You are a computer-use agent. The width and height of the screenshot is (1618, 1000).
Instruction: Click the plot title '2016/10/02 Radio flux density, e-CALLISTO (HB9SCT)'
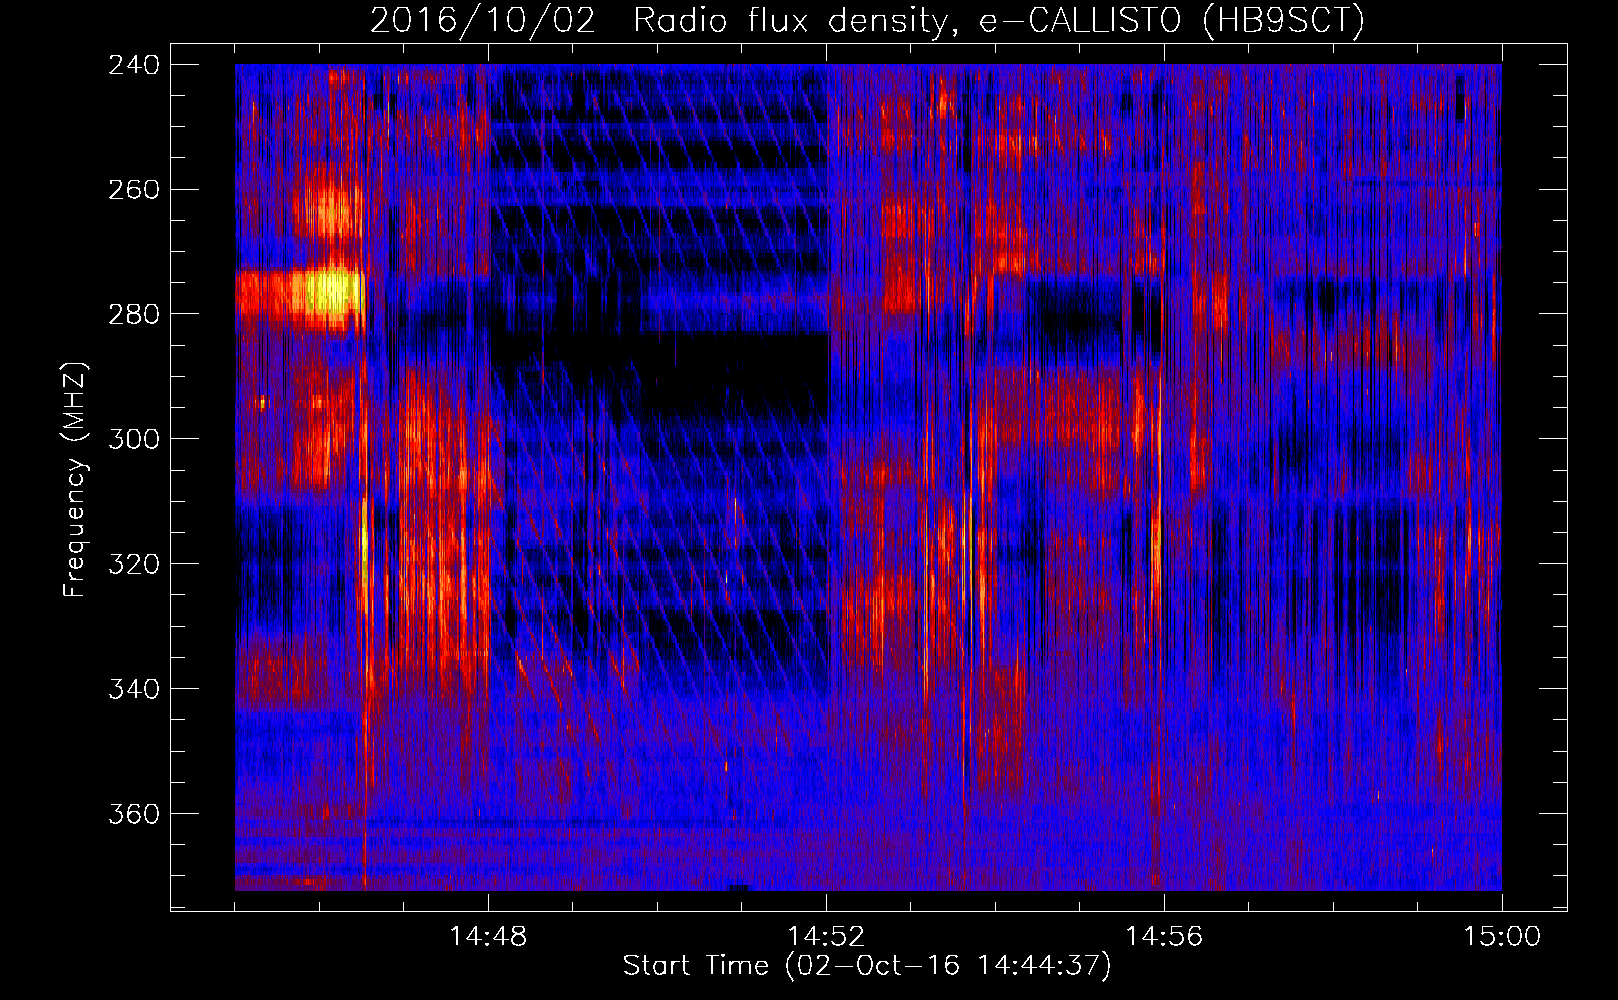pos(867,20)
